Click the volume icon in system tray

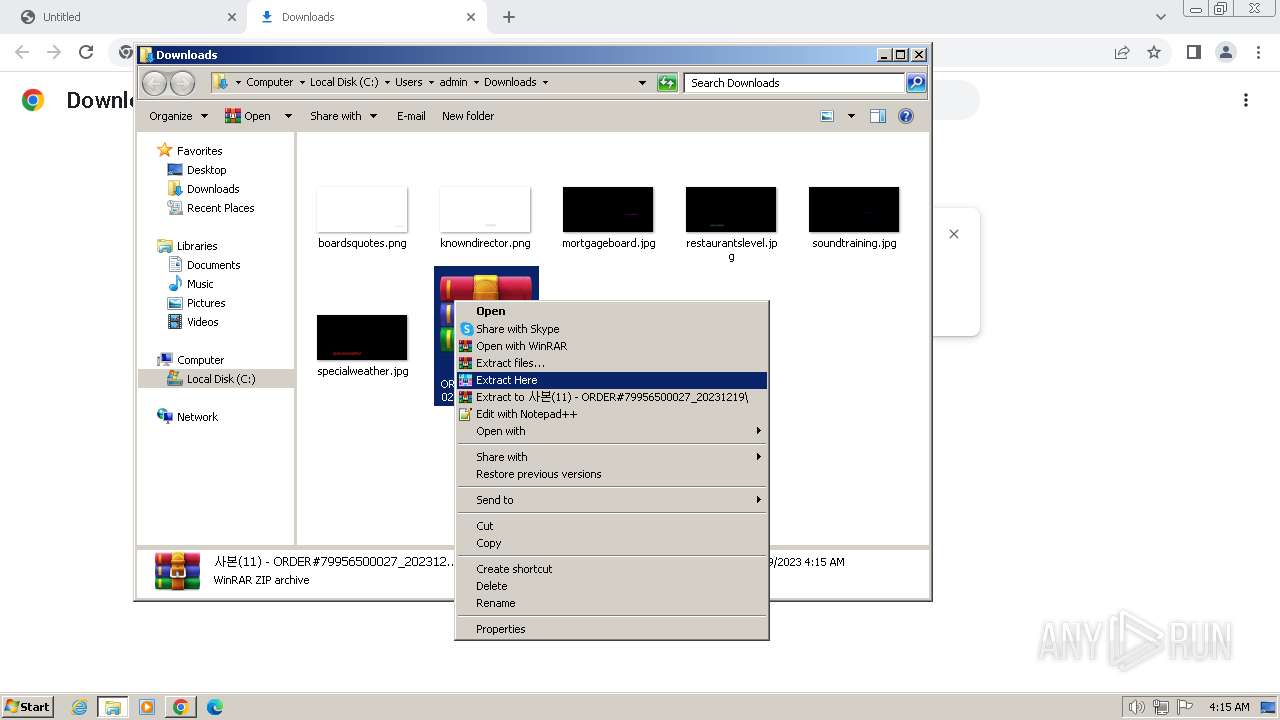pos(1136,707)
